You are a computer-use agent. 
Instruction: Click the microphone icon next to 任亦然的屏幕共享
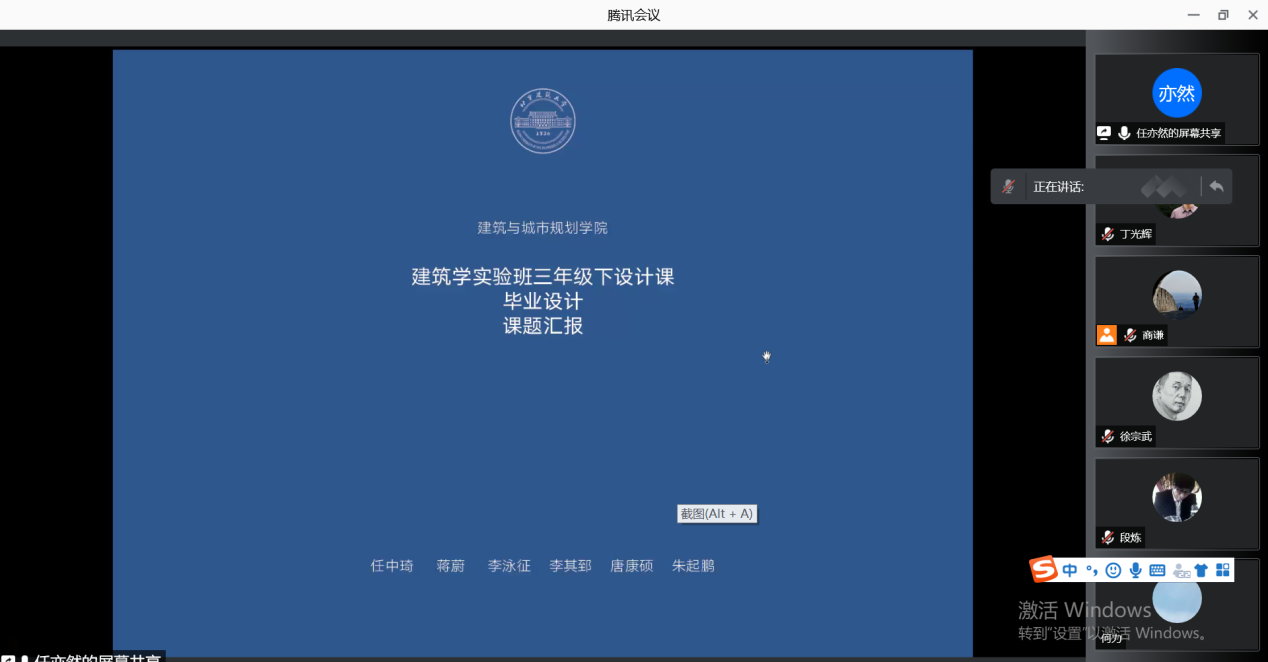point(1124,132)
